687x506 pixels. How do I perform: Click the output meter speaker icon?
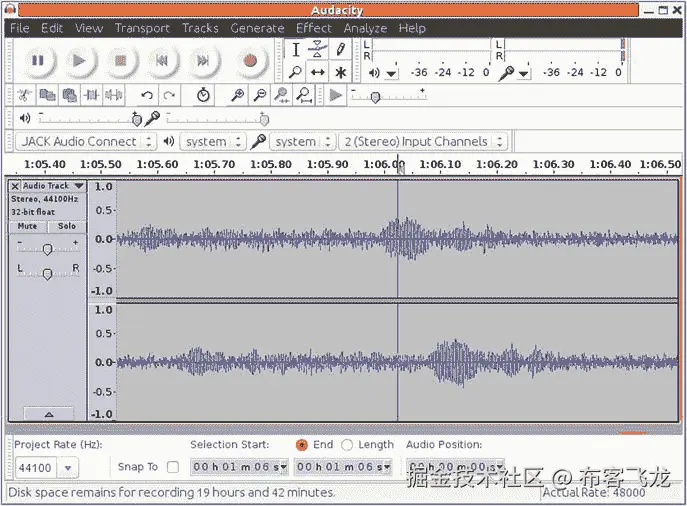click(374, 73)
